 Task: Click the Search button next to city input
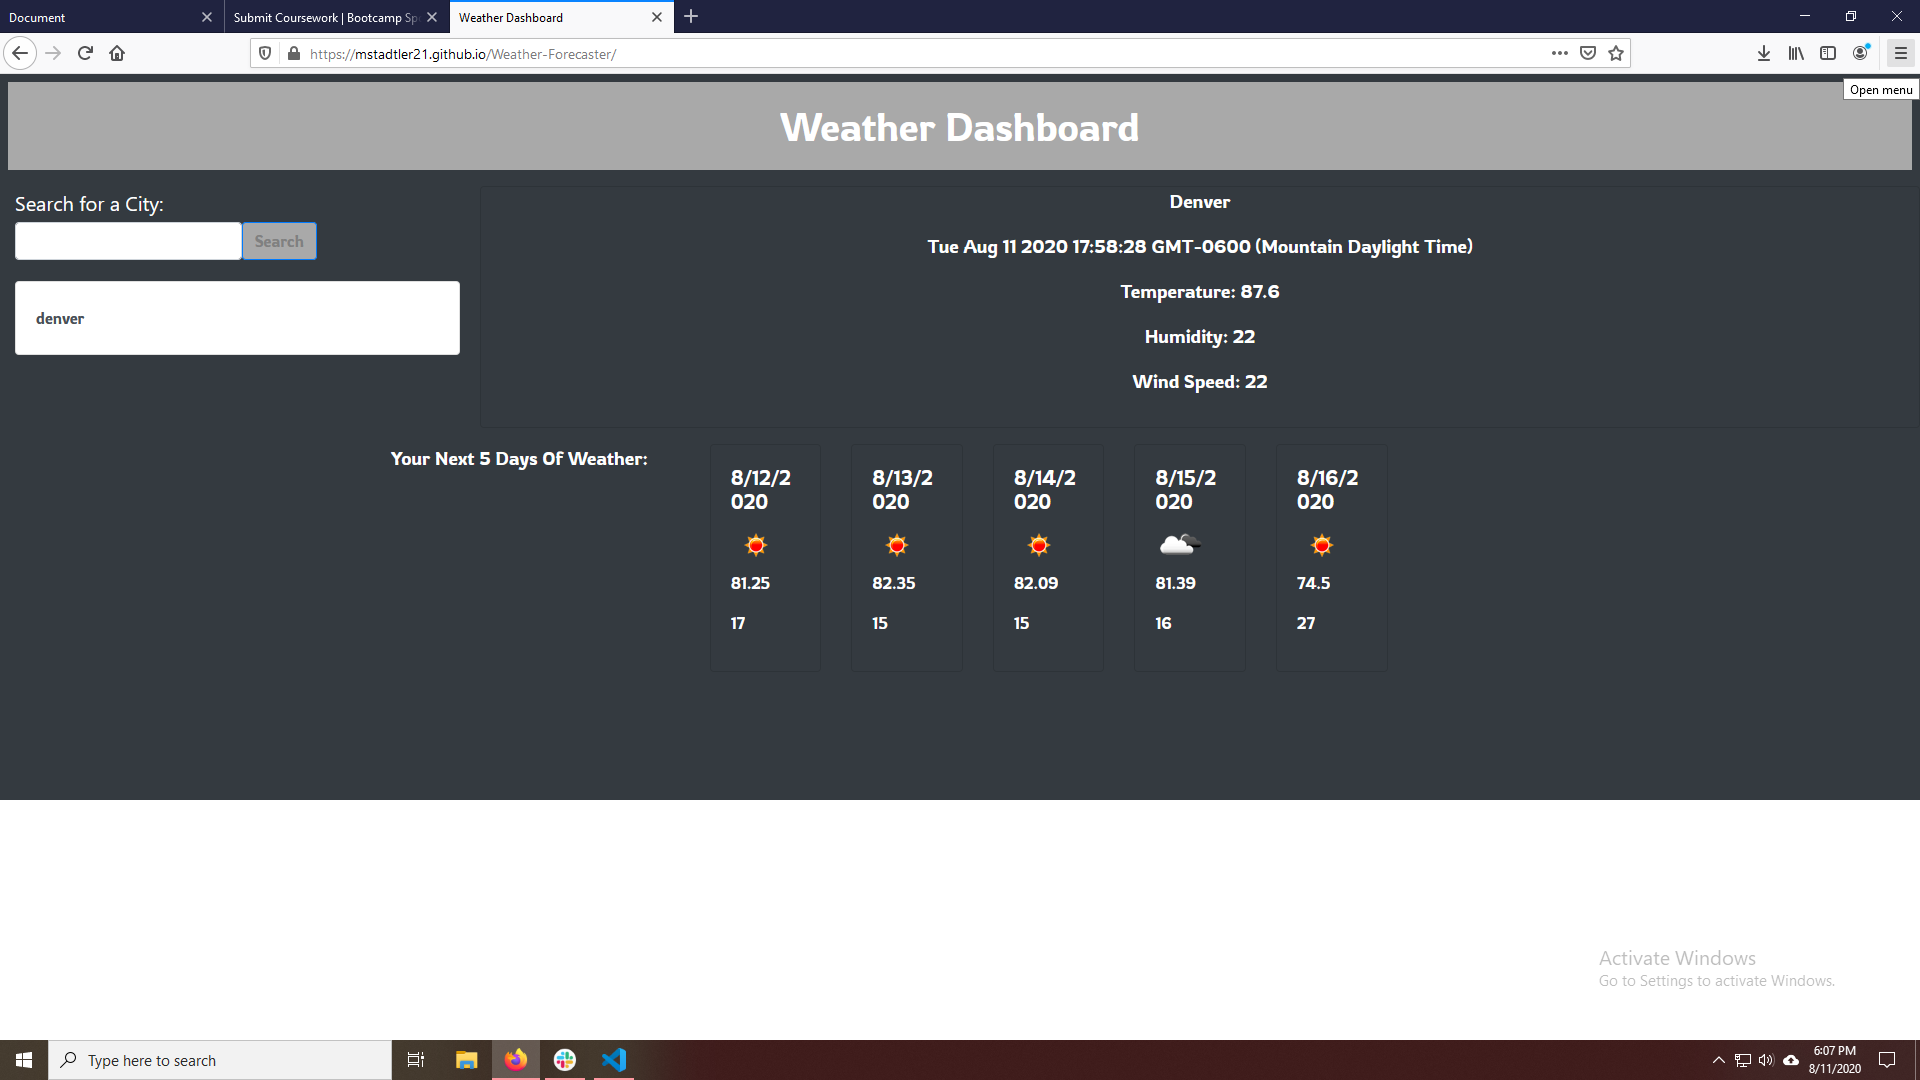click(278, 241)
